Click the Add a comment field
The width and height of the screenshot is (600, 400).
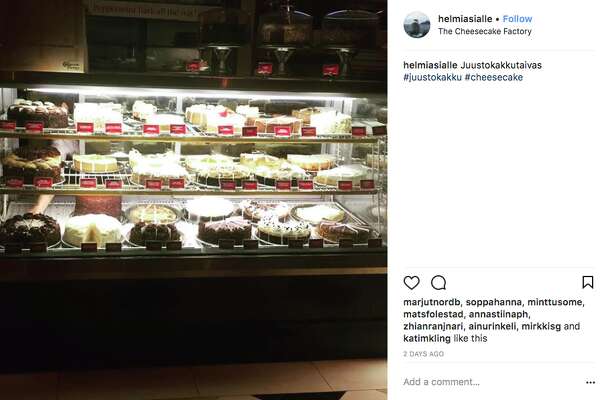(x=492, y=382)
